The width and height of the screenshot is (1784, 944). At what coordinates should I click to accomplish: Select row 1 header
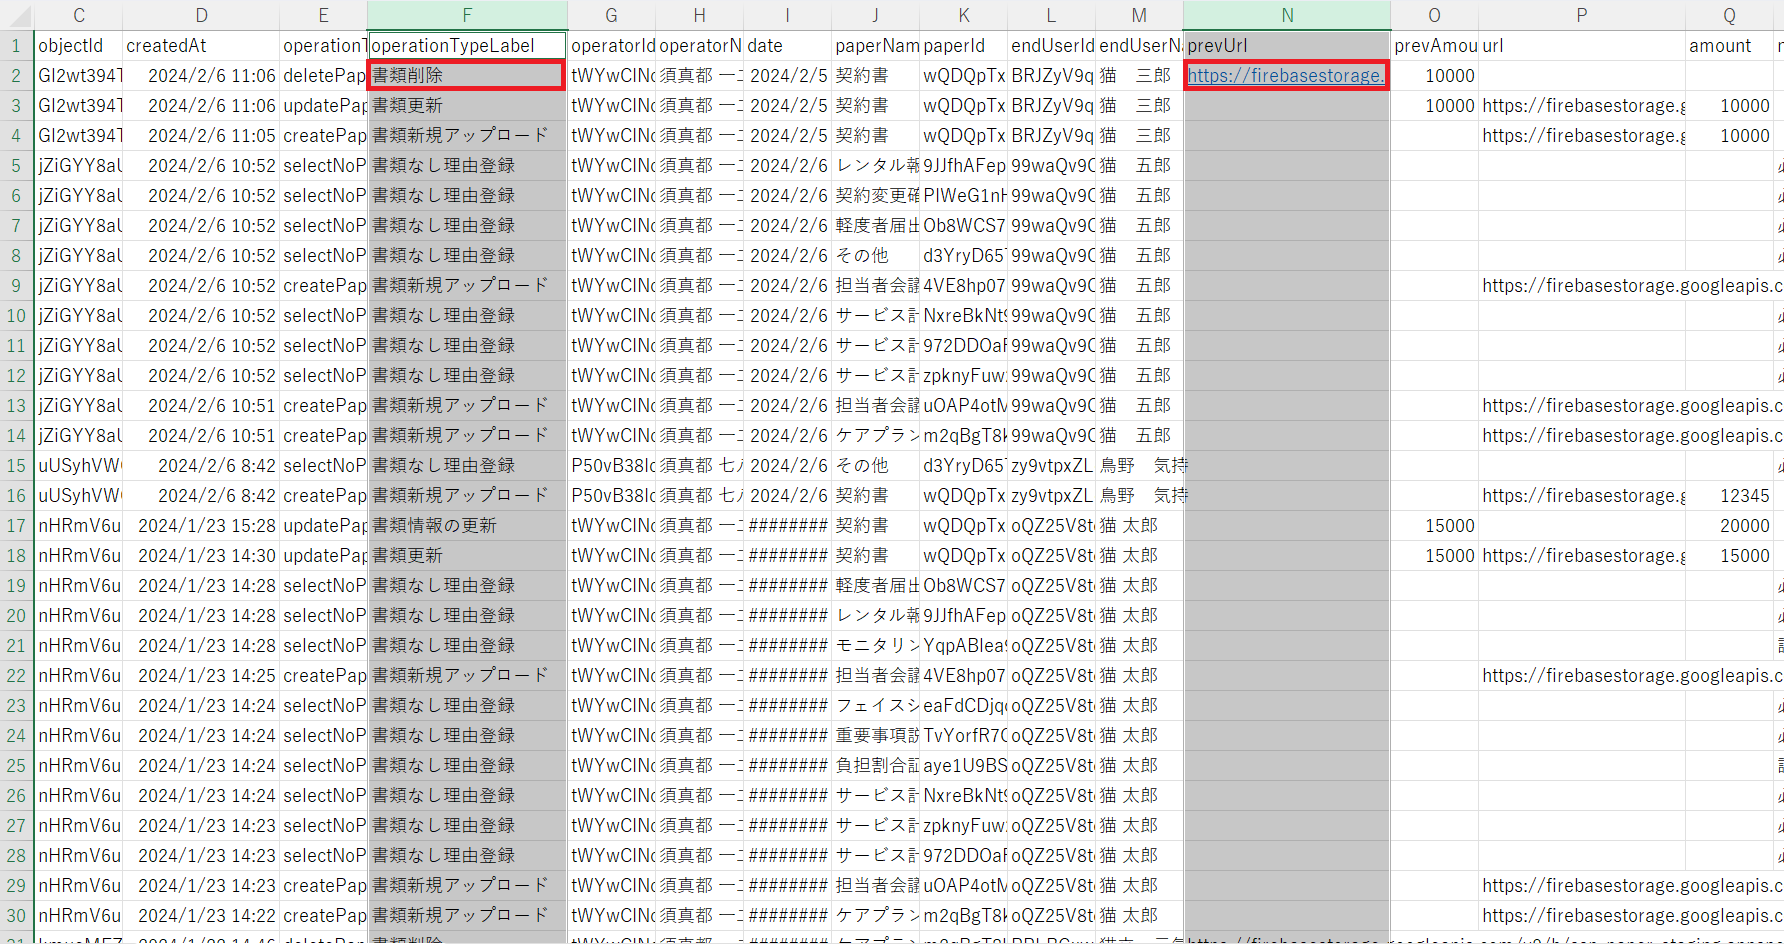click(x=16, y=46)
